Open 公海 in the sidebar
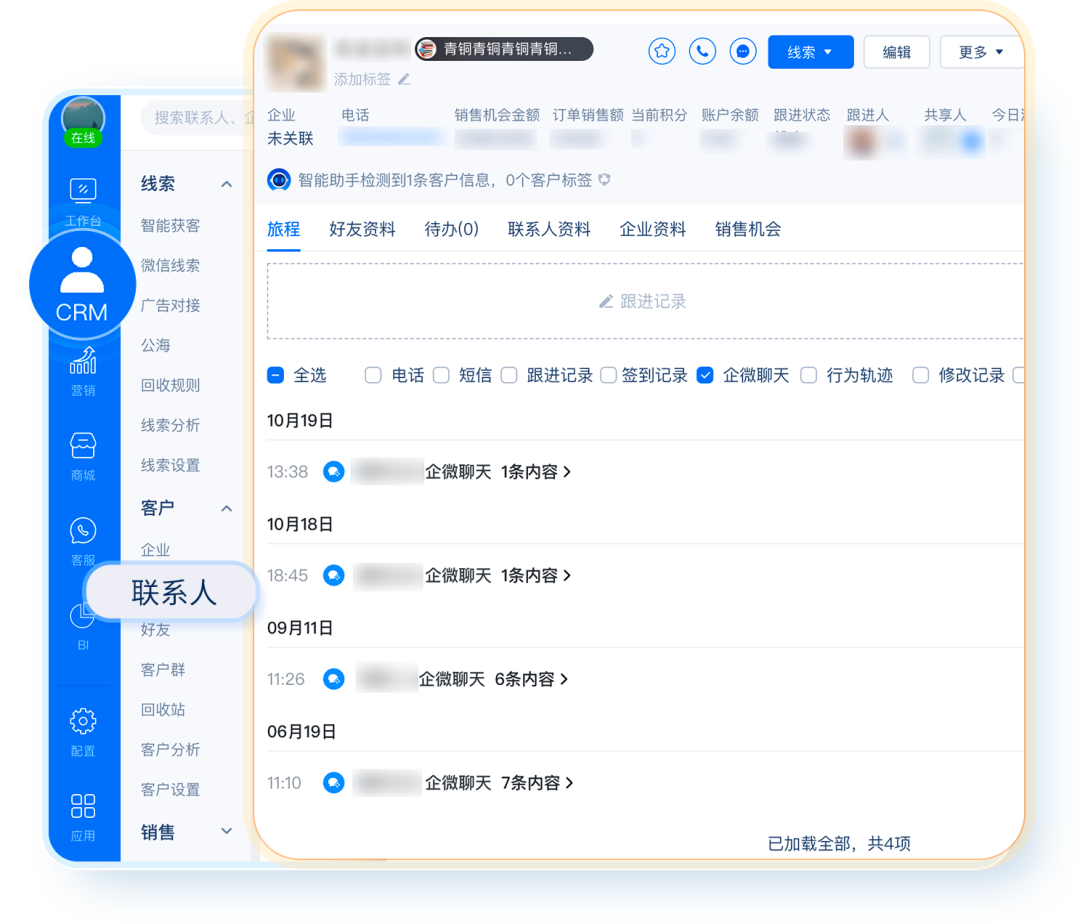This screenshot has width=1080, height=924. click(x=156, y=345)
